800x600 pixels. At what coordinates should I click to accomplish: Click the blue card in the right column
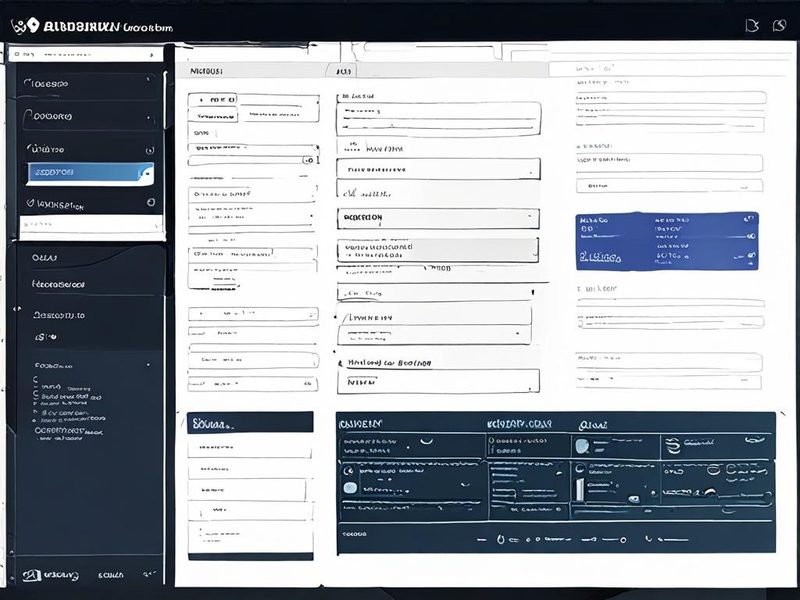pos(667,241)
